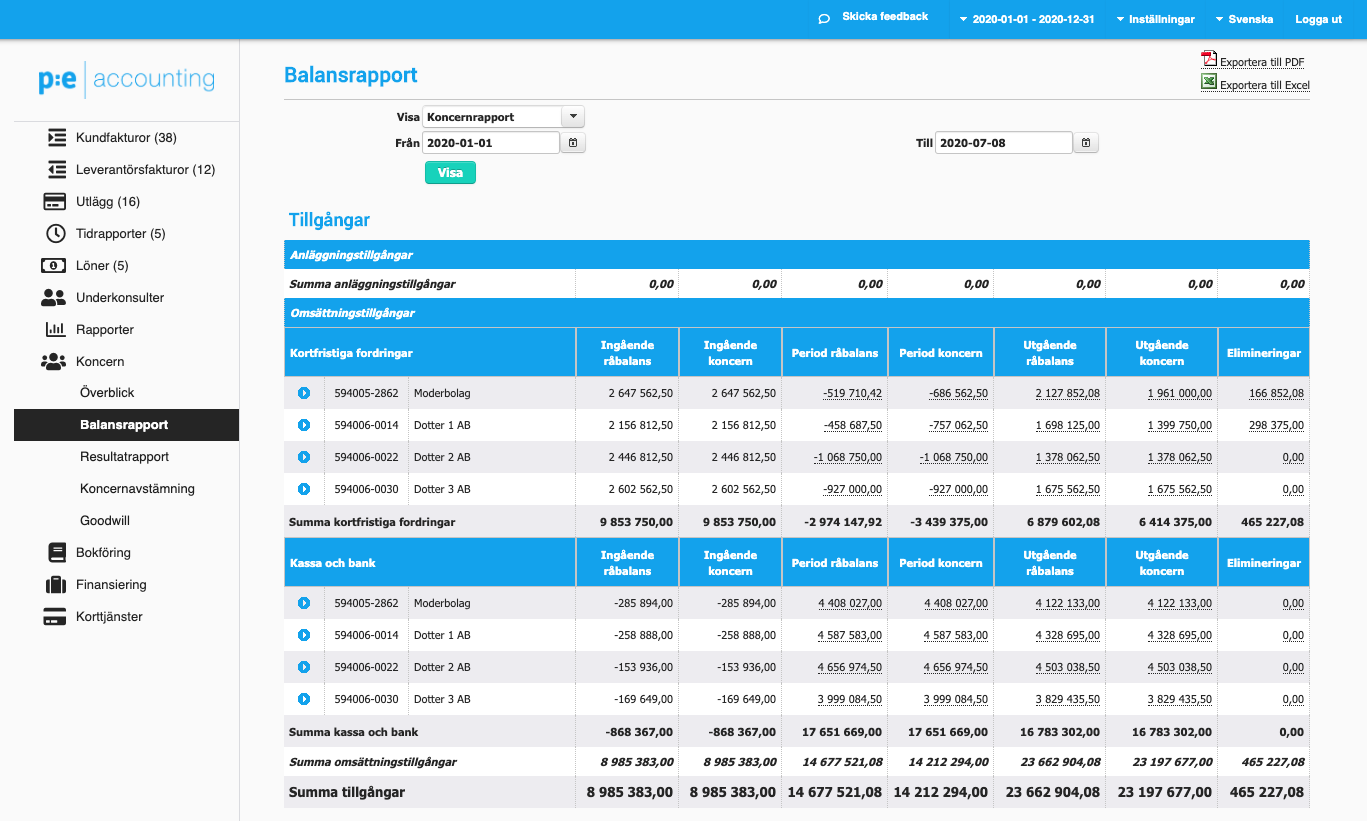Click the Kundfakturor sidebar icon
This screenshot has width=1367, height=821.
(x=57, y=138)
